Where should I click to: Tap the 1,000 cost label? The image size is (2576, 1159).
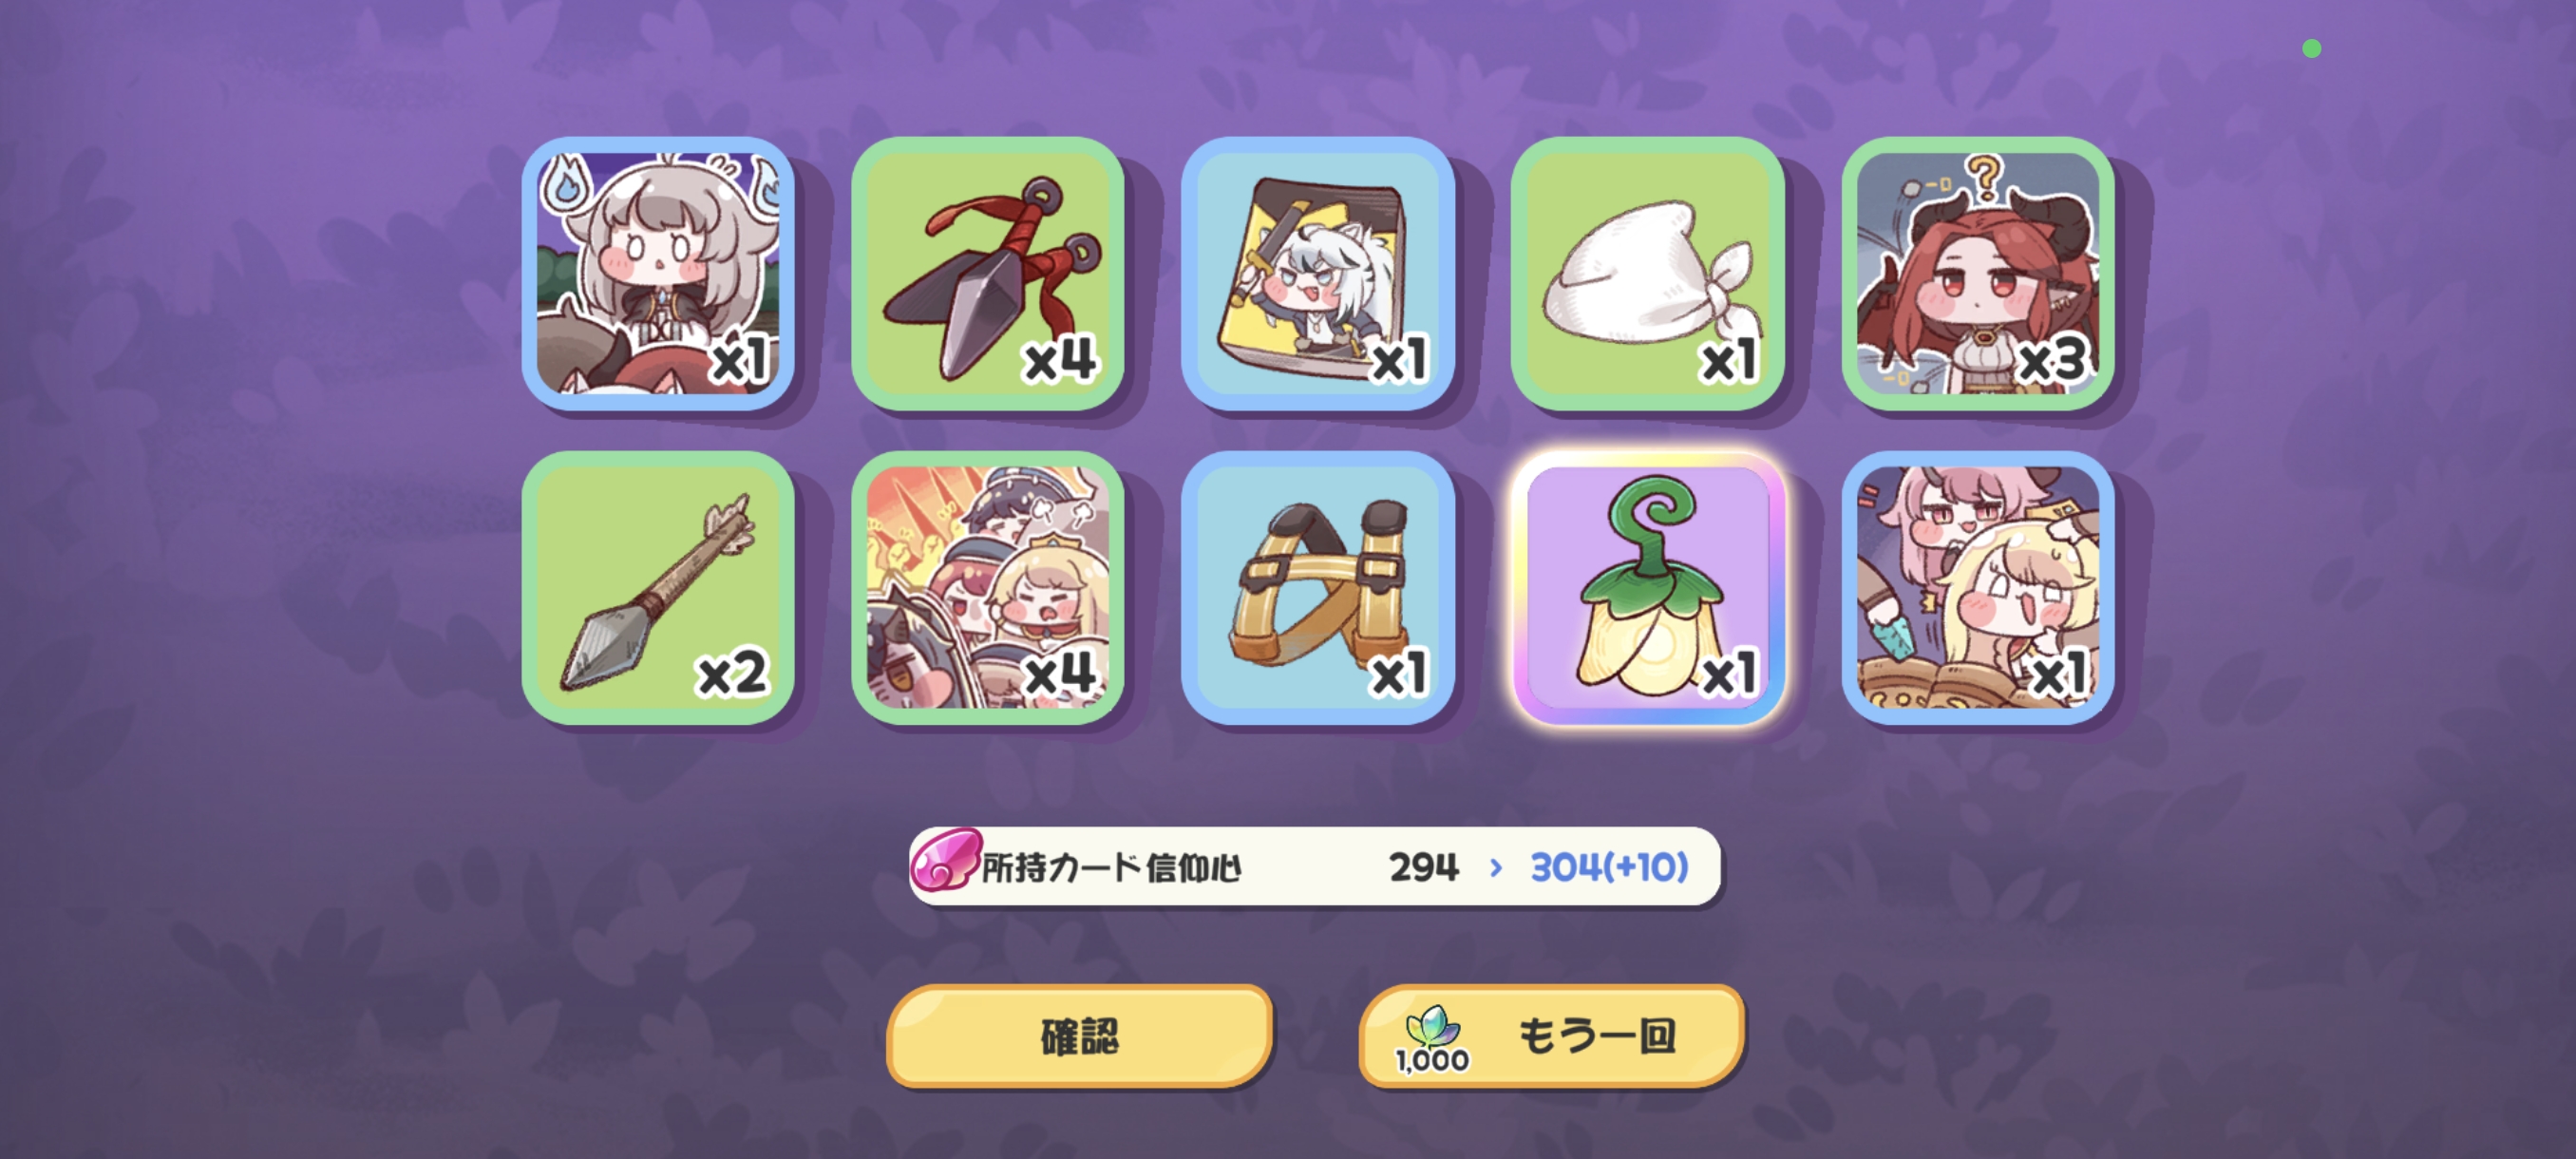click(1433, 1060)
